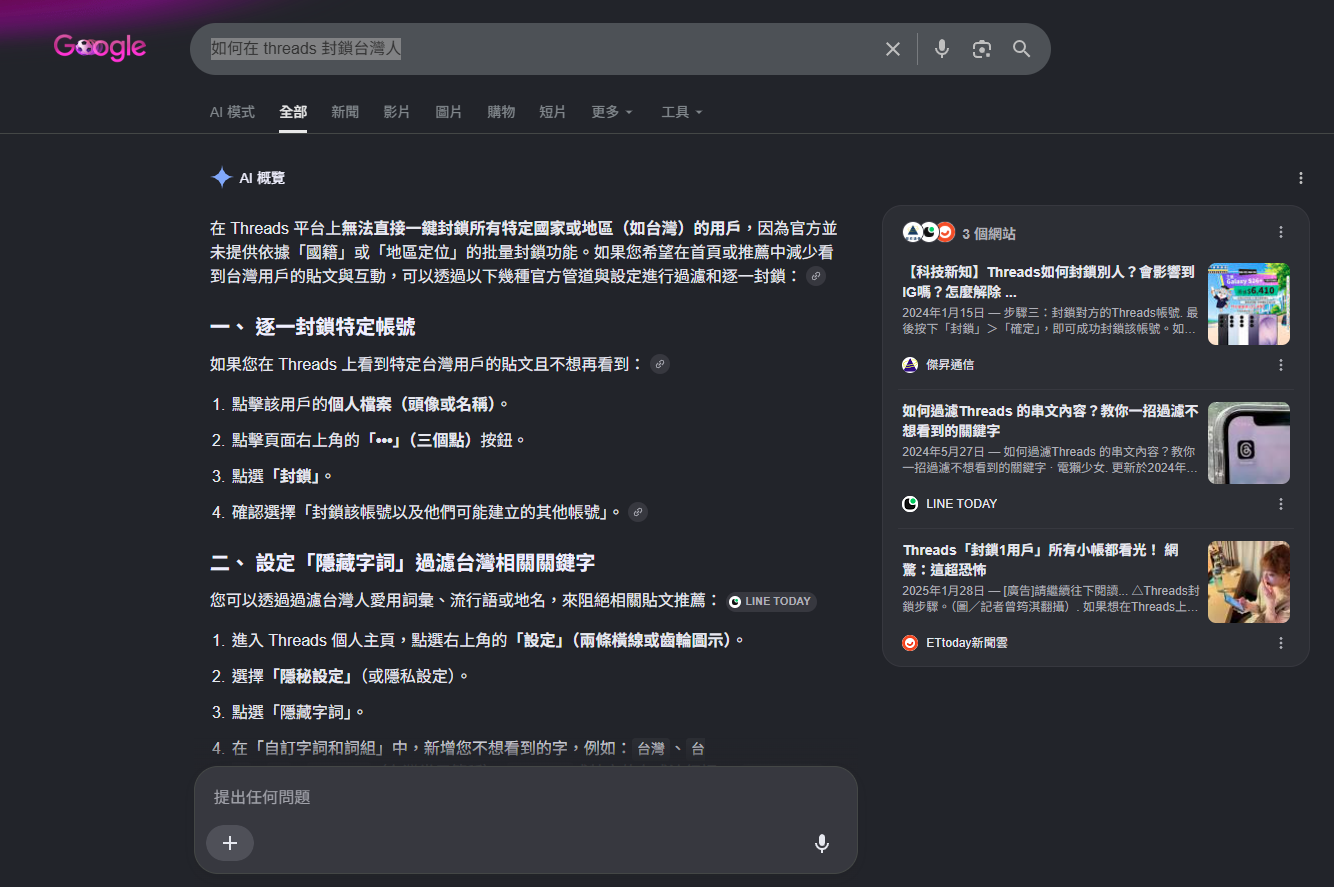The width and height of the screenshot is (1334, 887).
Task: Click 2024年1月15日 article snippet text
Action: [1050, 320]
